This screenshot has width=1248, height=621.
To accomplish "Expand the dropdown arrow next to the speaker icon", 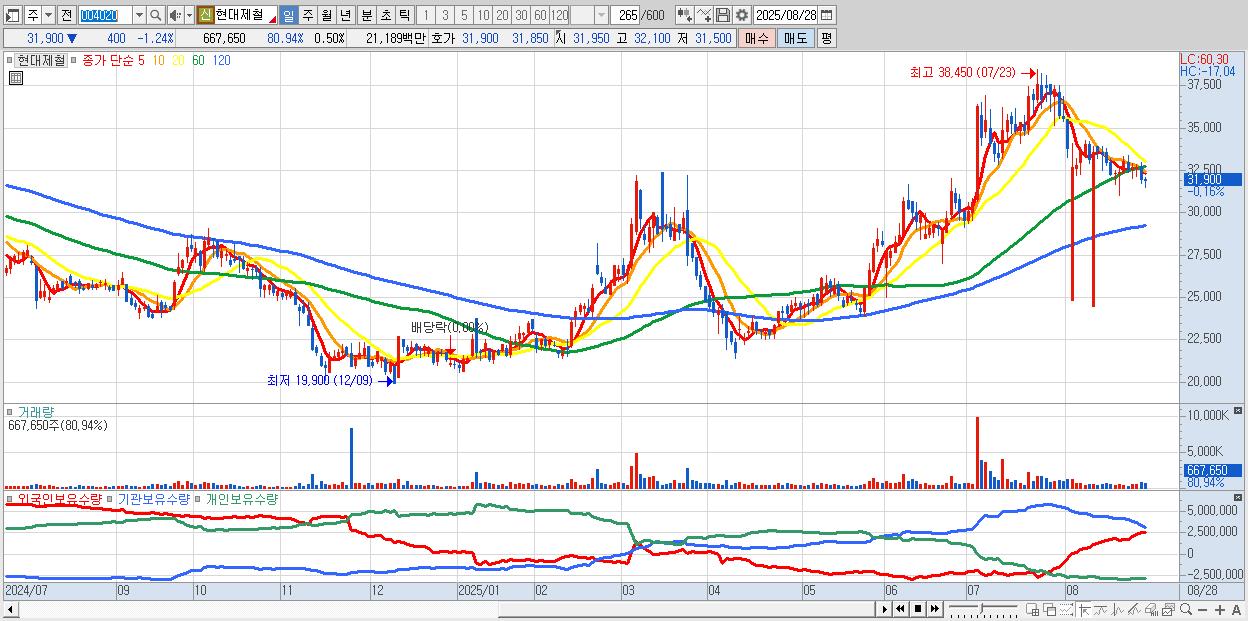I will (189, 16).
